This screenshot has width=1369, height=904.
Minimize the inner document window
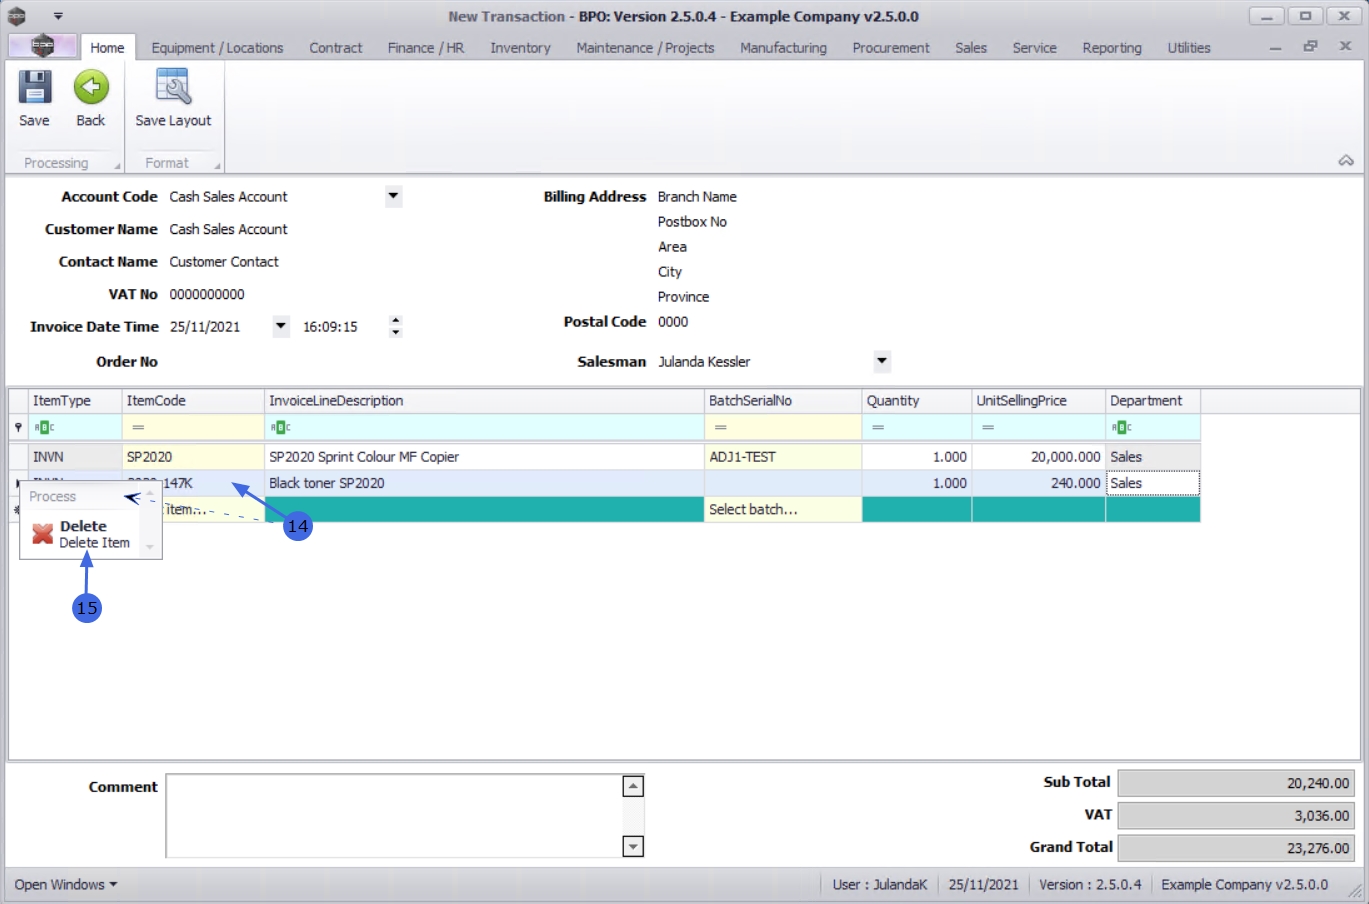point(1275,47)
